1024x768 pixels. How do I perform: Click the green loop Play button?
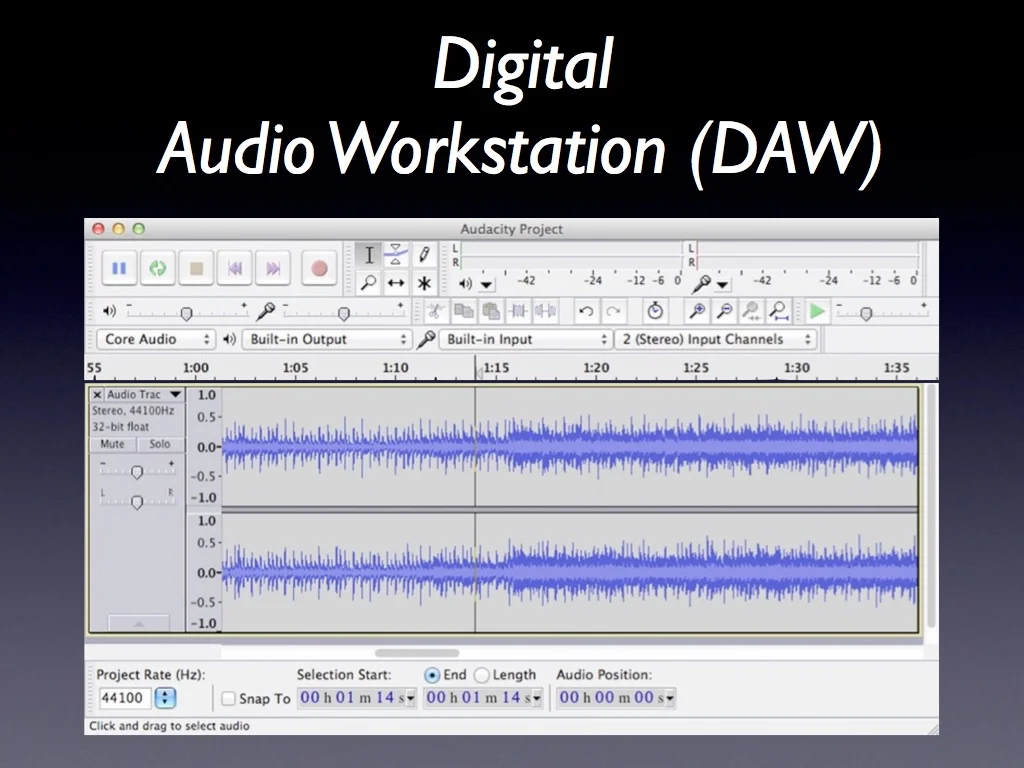point(157,268)
